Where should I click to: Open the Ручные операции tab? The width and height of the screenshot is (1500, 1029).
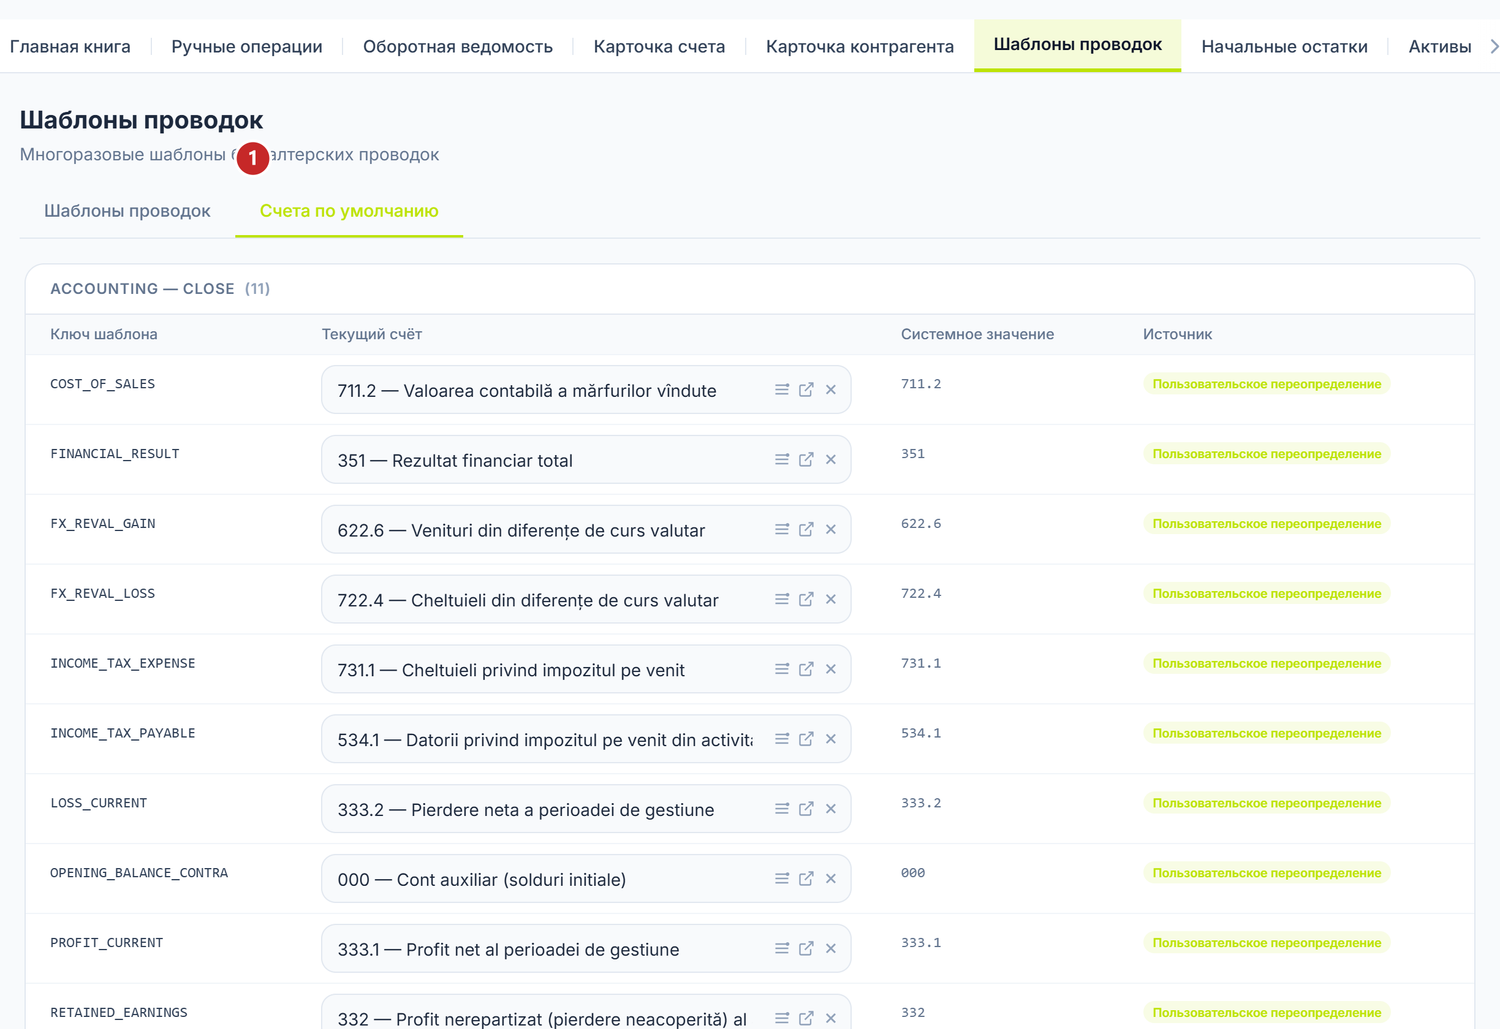247,46
